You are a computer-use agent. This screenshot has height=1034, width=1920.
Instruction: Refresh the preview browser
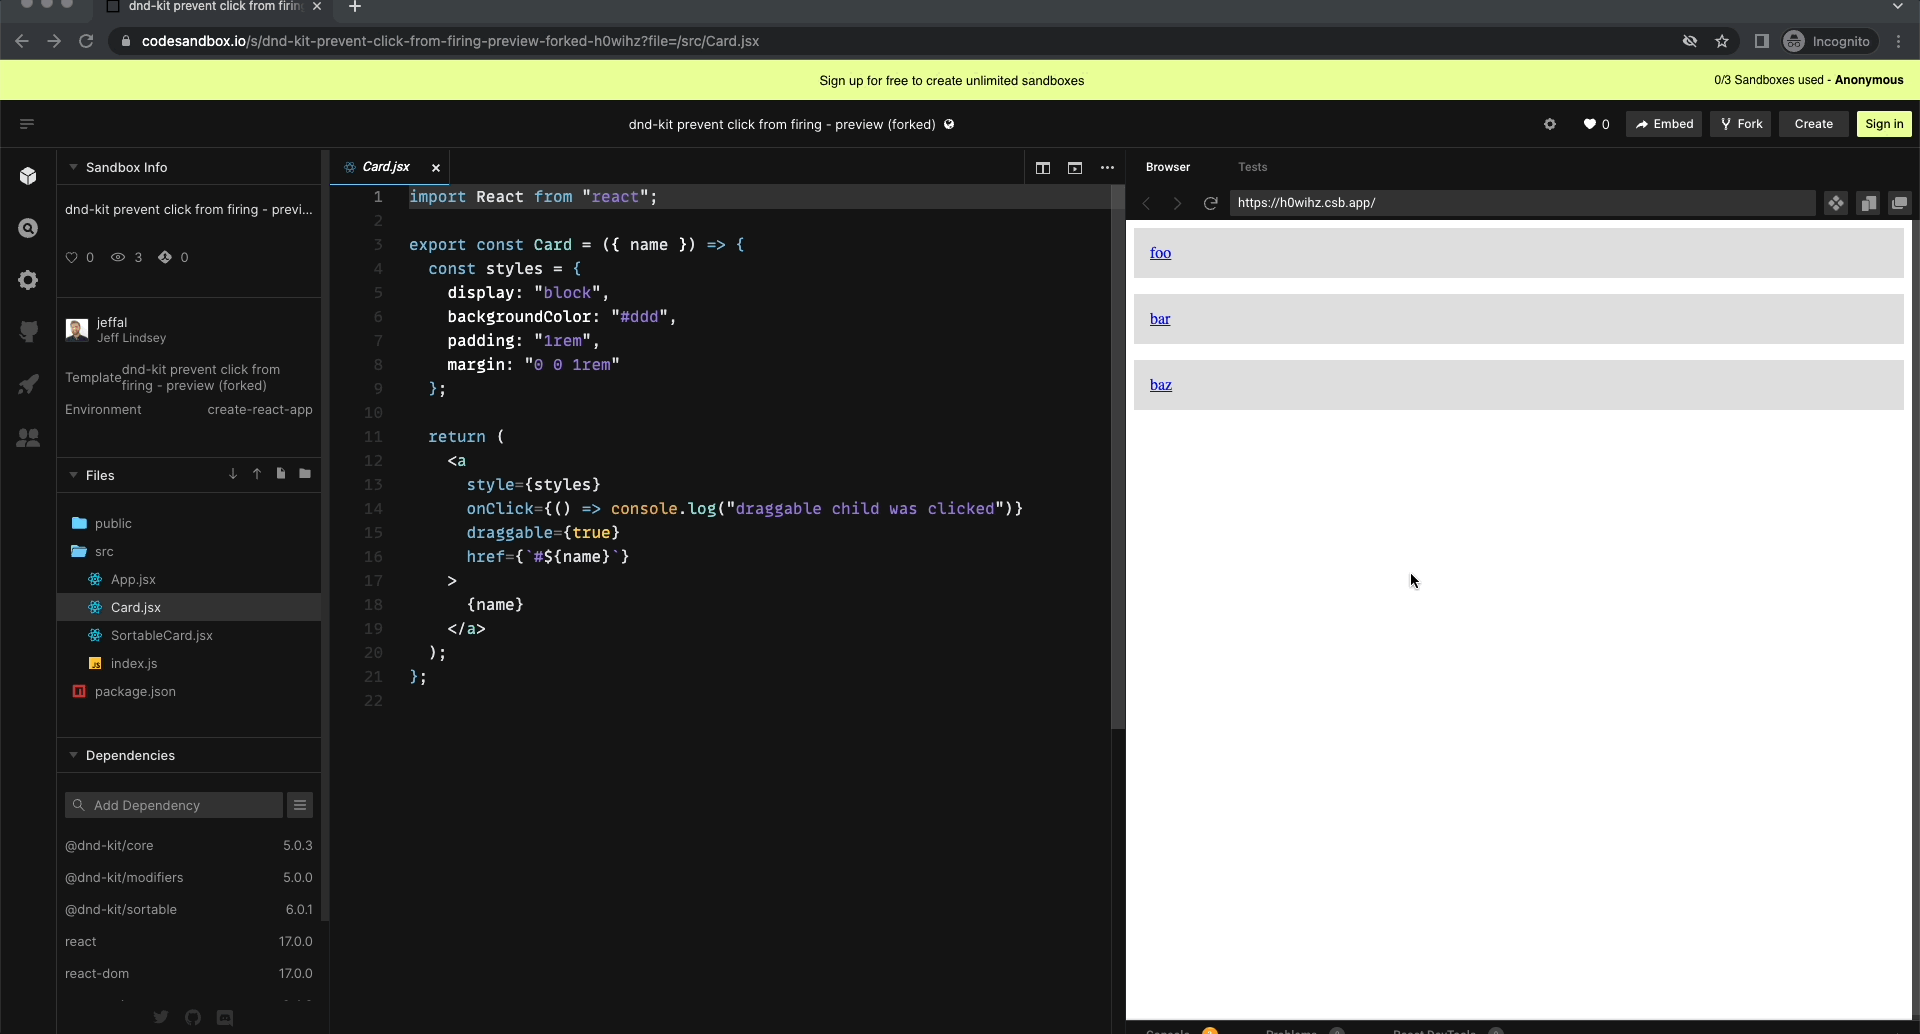(x=1211, y=203)
